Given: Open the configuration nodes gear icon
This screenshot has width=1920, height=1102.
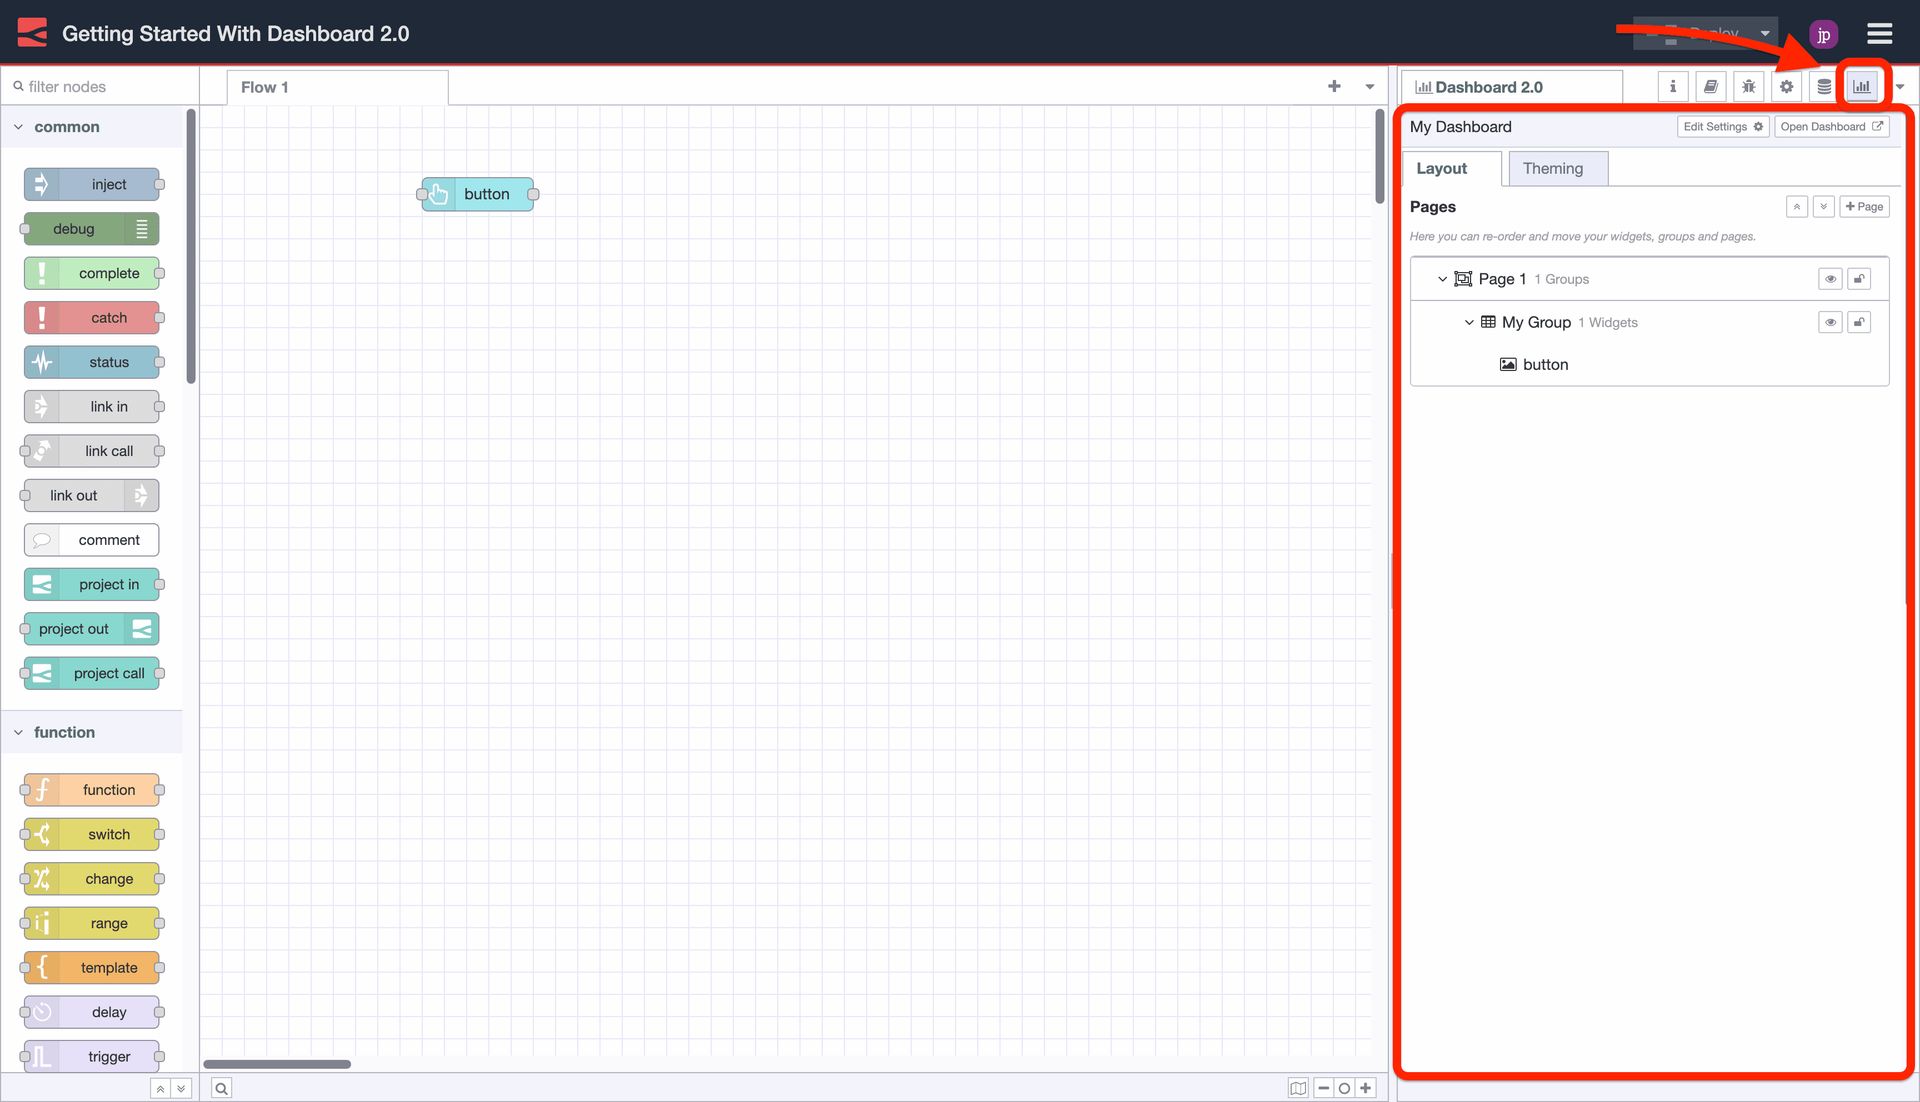Looking at the screenshot, I should (1786, 86).
